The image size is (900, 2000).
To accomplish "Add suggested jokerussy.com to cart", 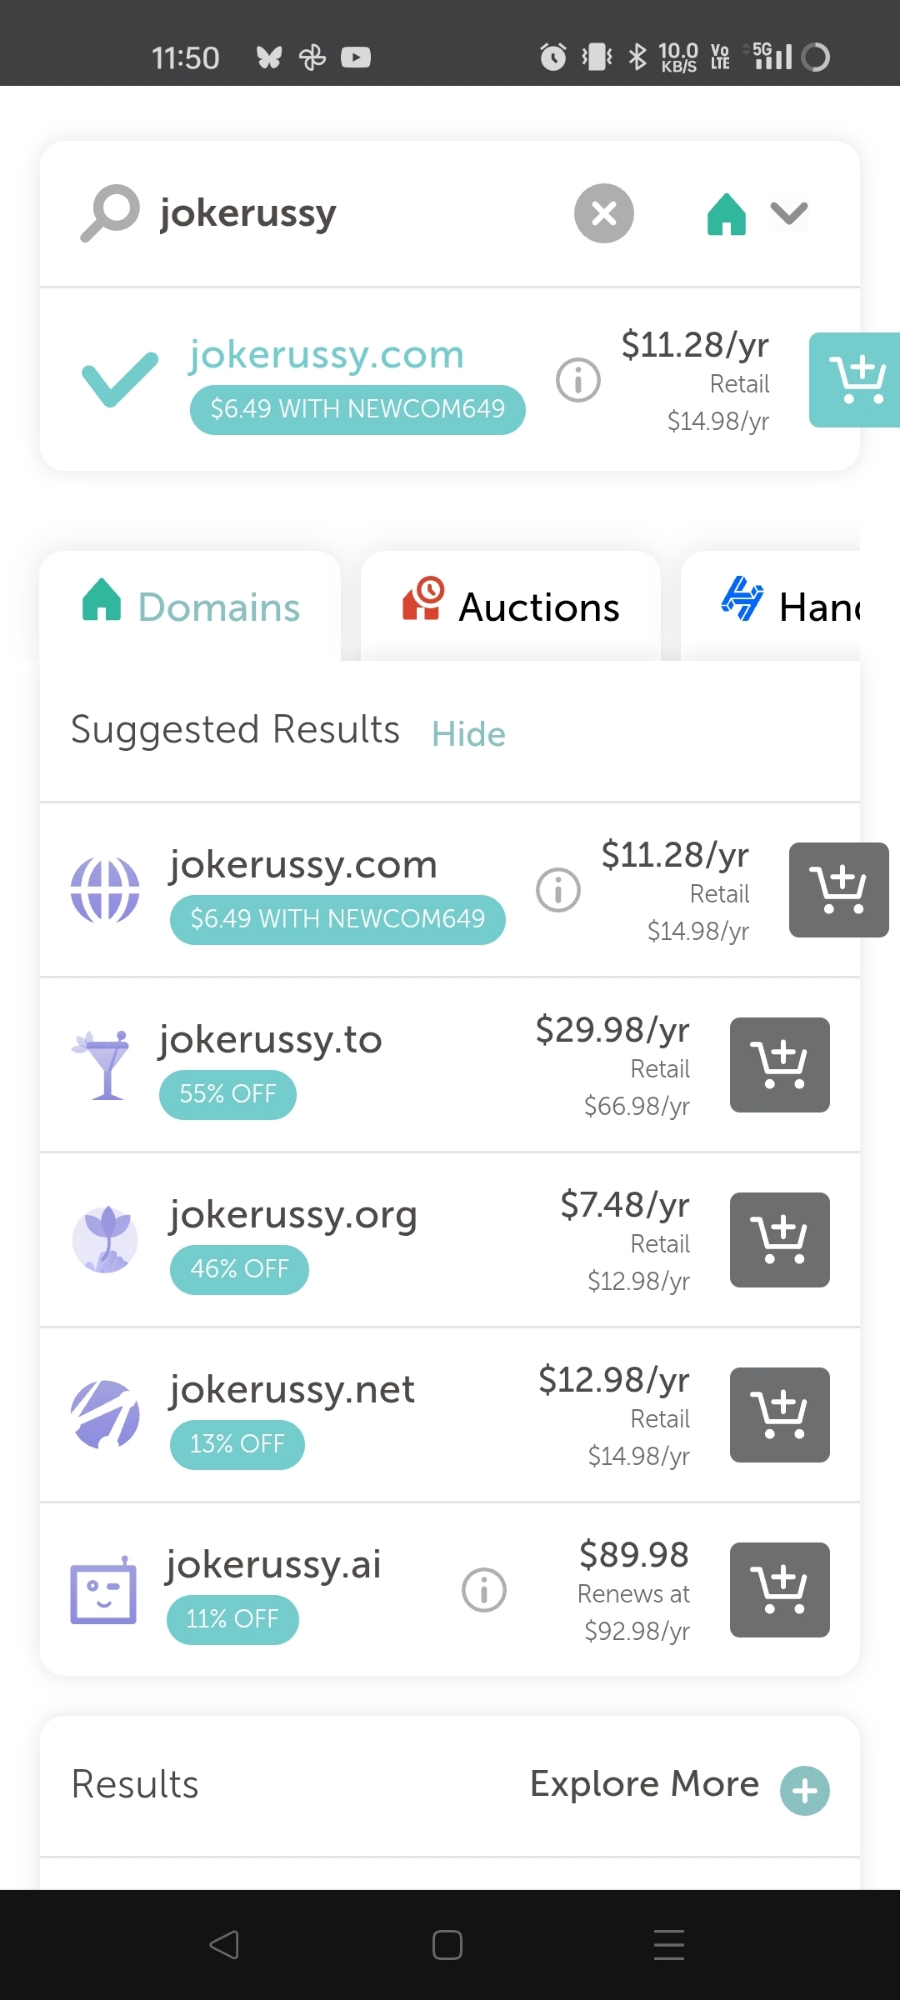I will click(838, 890).
